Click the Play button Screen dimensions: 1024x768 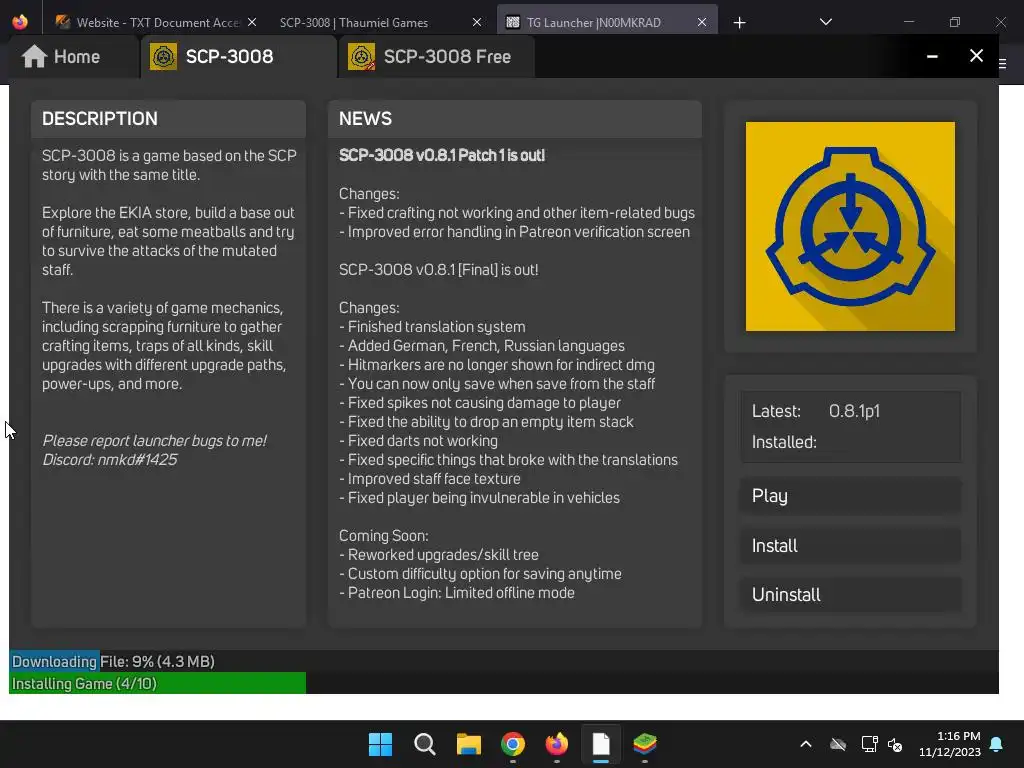coord(850,496)
